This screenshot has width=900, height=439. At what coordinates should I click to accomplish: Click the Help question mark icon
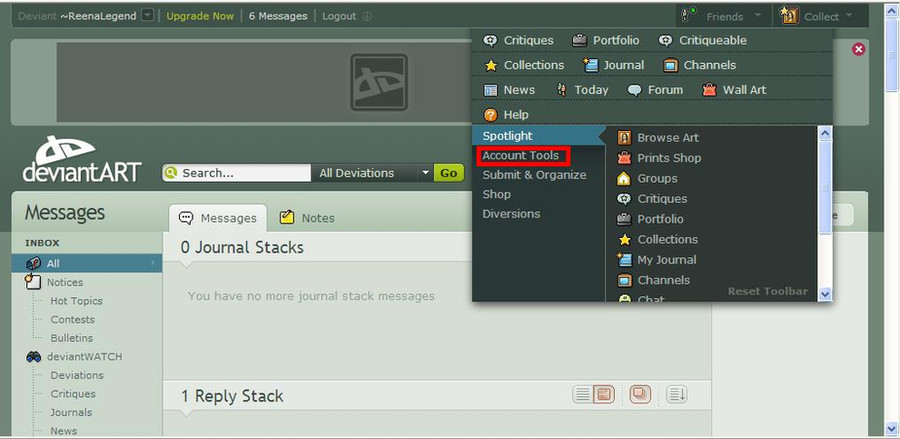[x=490, y=115]
